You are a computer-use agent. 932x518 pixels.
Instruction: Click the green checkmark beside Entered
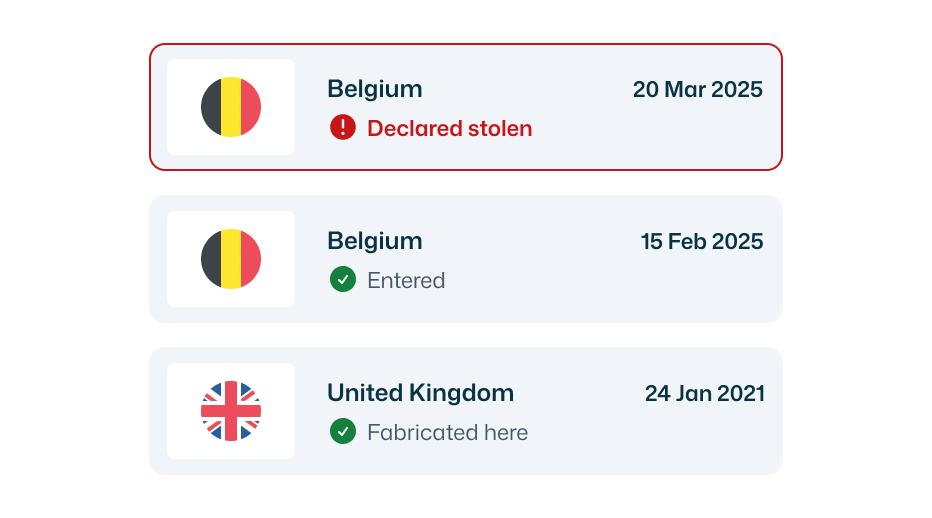(343, 280)
